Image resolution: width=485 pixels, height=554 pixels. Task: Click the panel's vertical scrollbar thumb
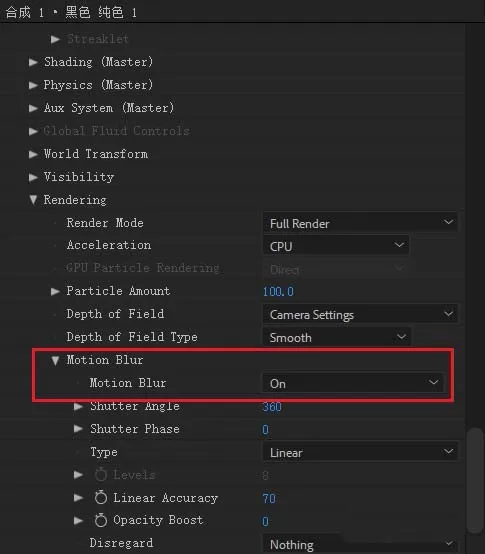[x=475, y=481]
